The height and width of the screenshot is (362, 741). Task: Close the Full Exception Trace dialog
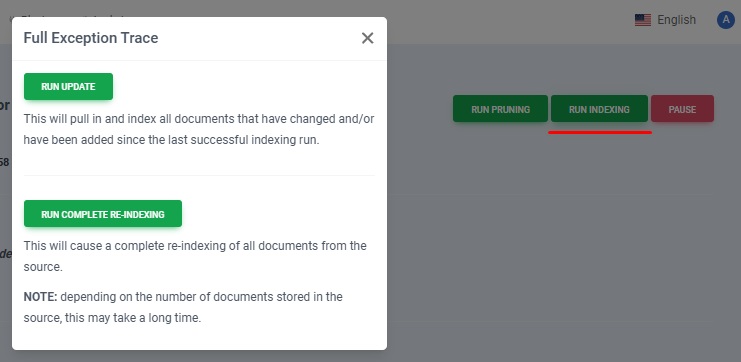pyautogui.click(x=367, y=38)
